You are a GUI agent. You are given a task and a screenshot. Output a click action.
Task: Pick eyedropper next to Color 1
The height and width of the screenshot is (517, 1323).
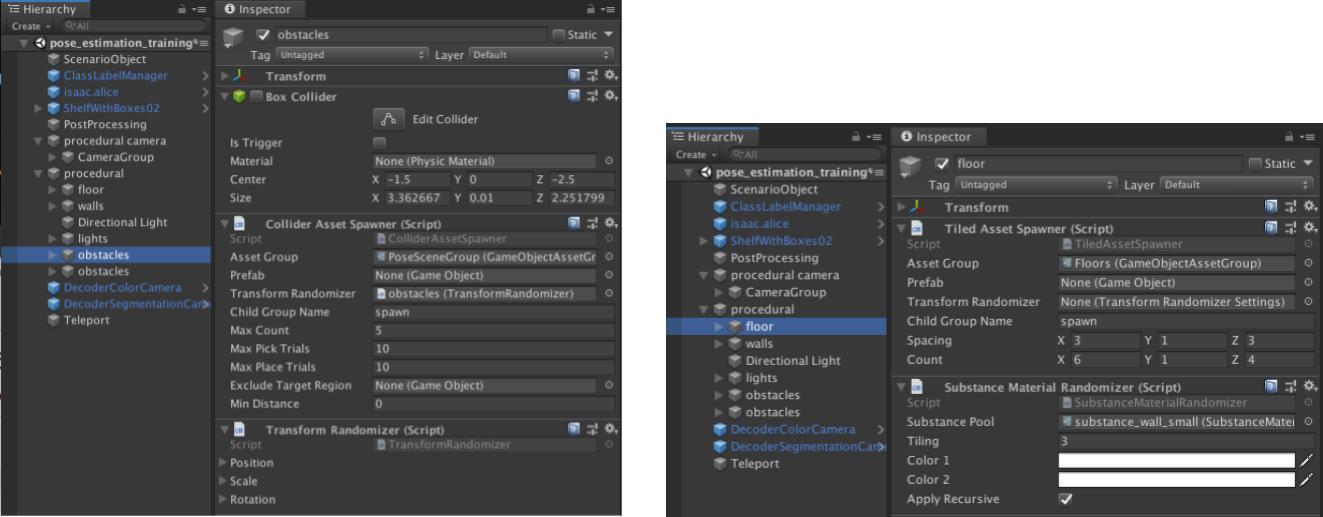pos(1308,461)
